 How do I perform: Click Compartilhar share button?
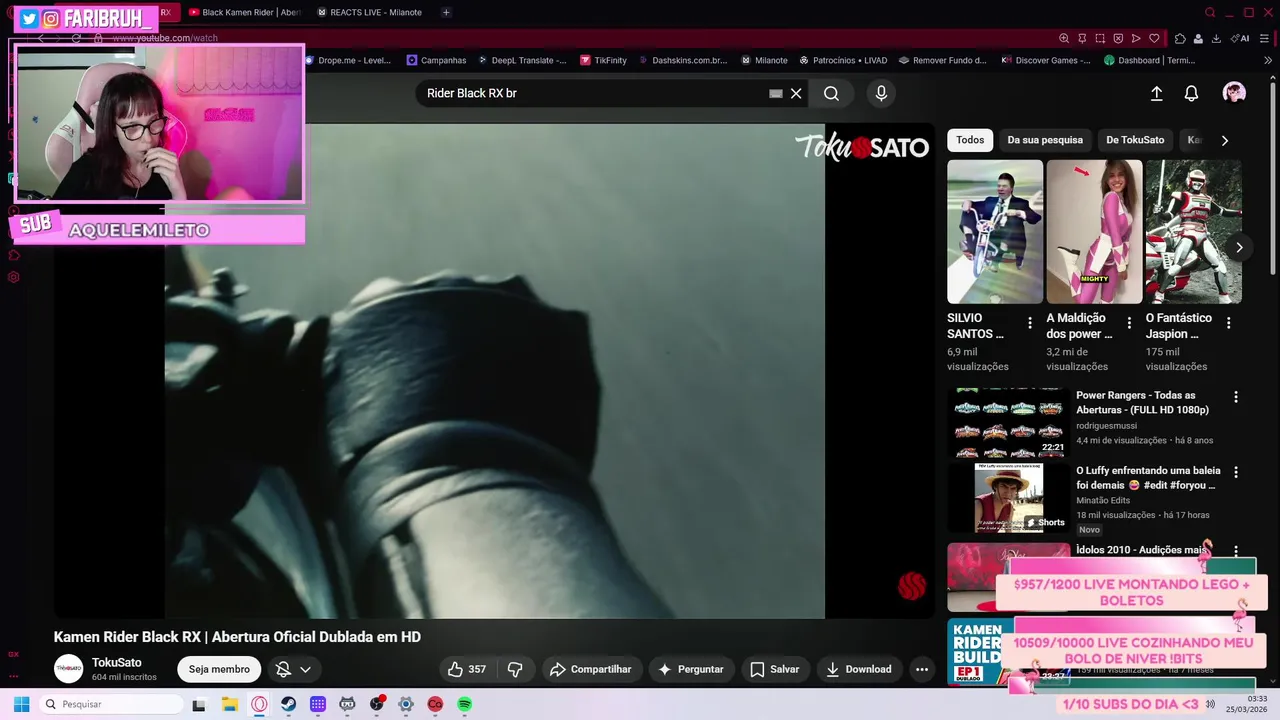coord(591,669)
